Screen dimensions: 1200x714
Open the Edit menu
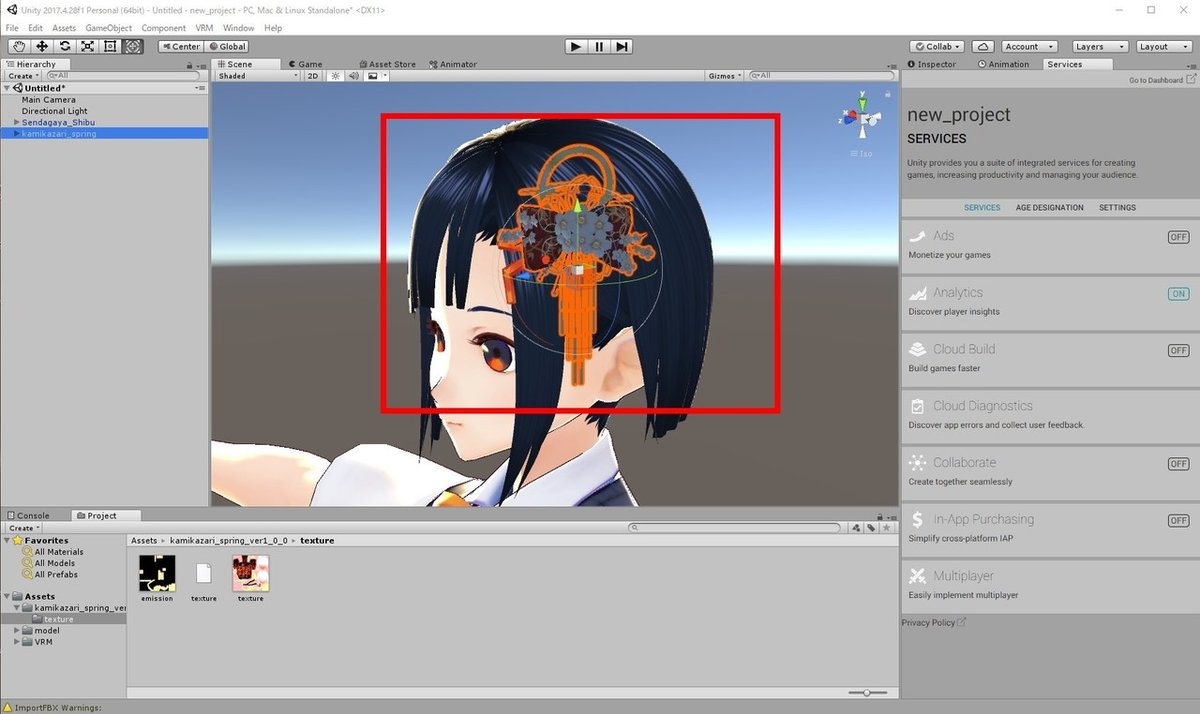[x=36, y=28]
